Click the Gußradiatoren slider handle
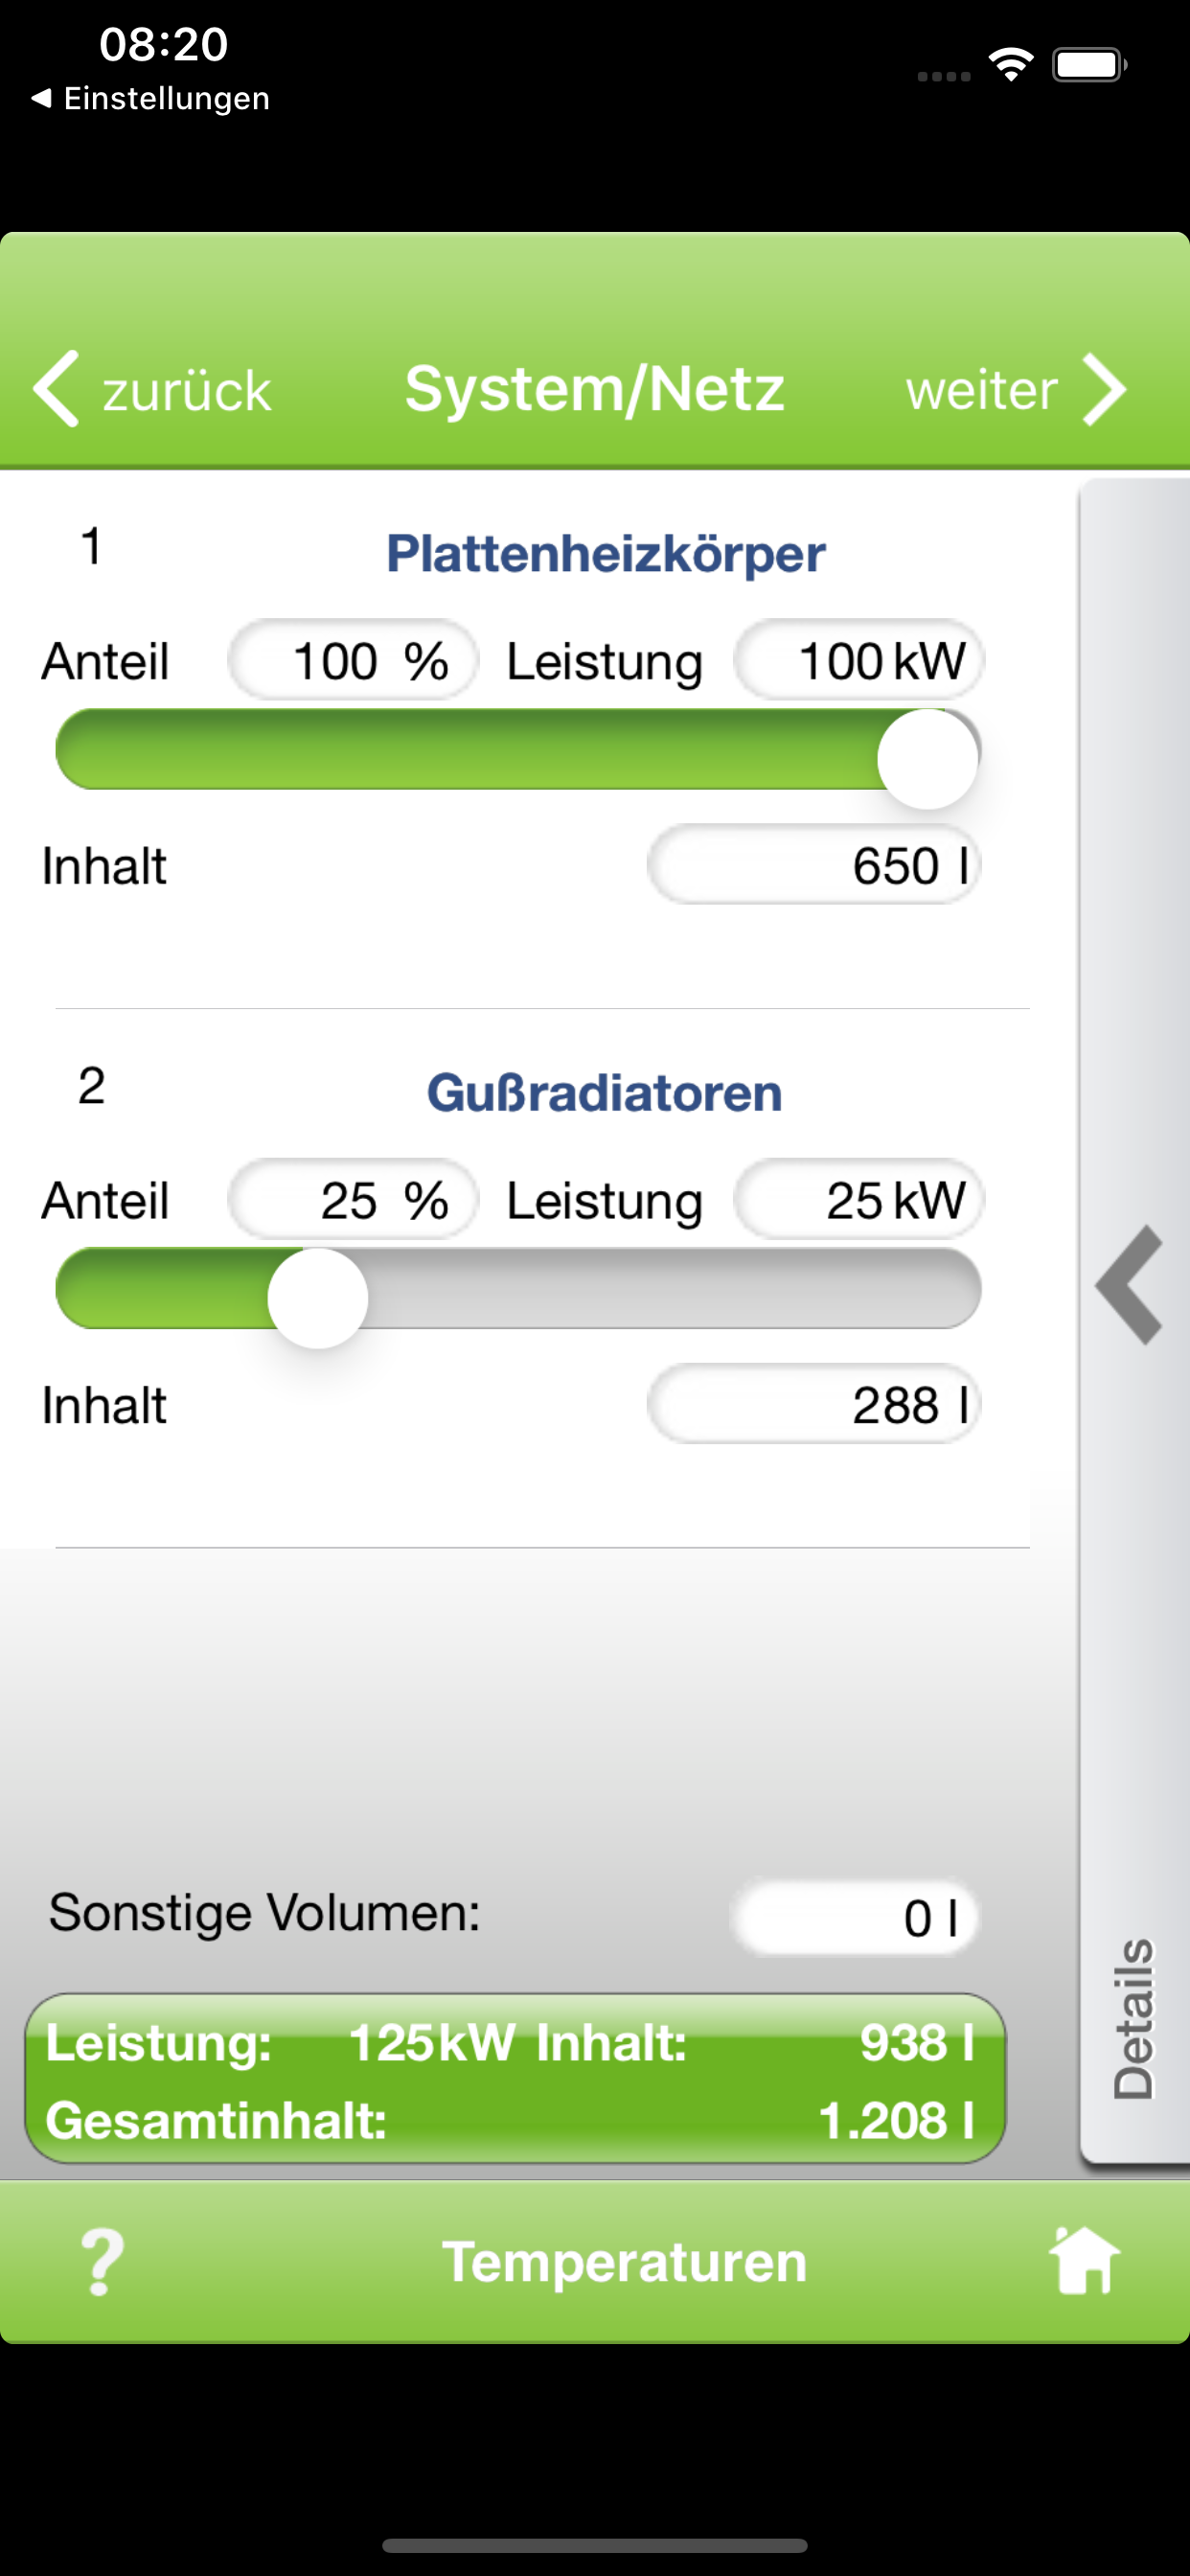This screenshot has height=2576, width=1190. [x=318, y=1298]
